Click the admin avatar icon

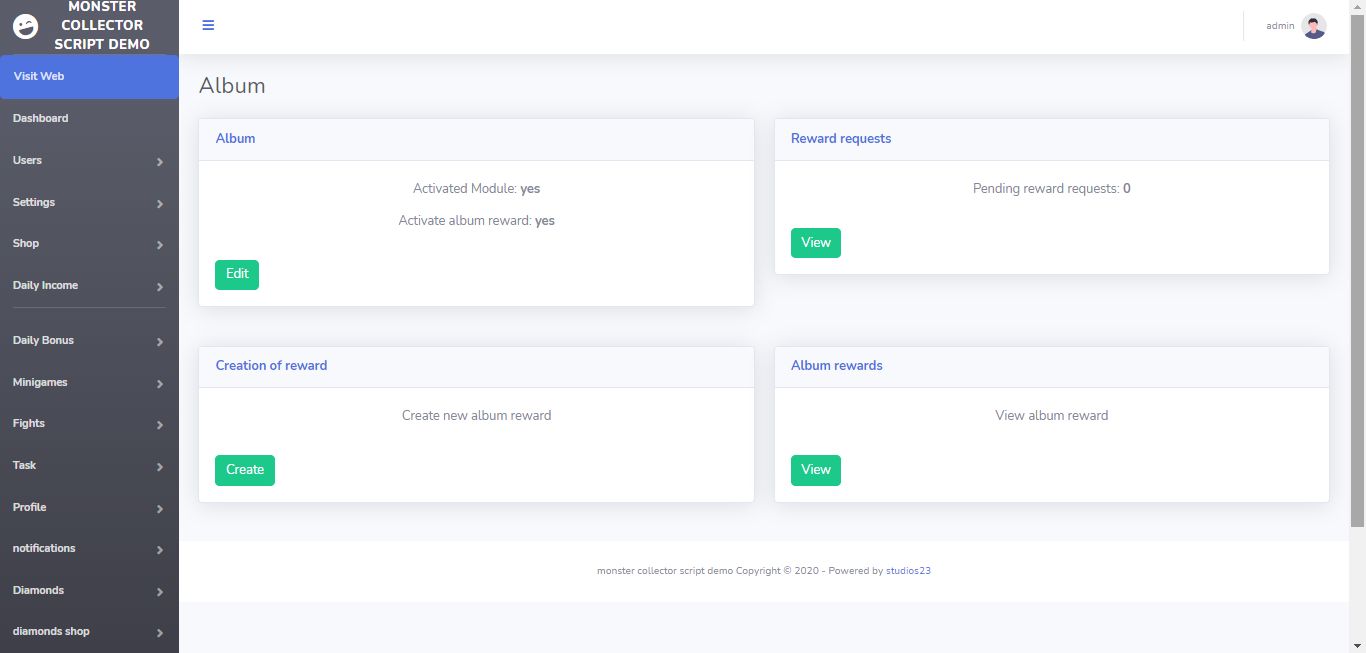point(1314,26)
